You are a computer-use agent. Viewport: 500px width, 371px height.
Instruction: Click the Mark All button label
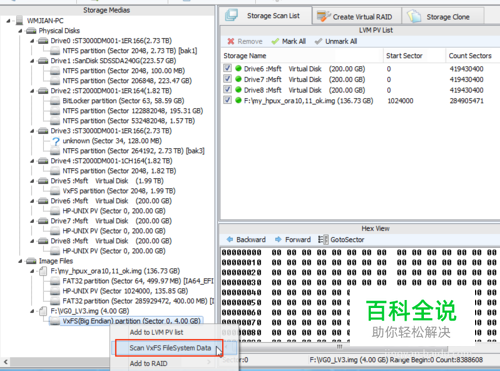click(x=294, y=41)
